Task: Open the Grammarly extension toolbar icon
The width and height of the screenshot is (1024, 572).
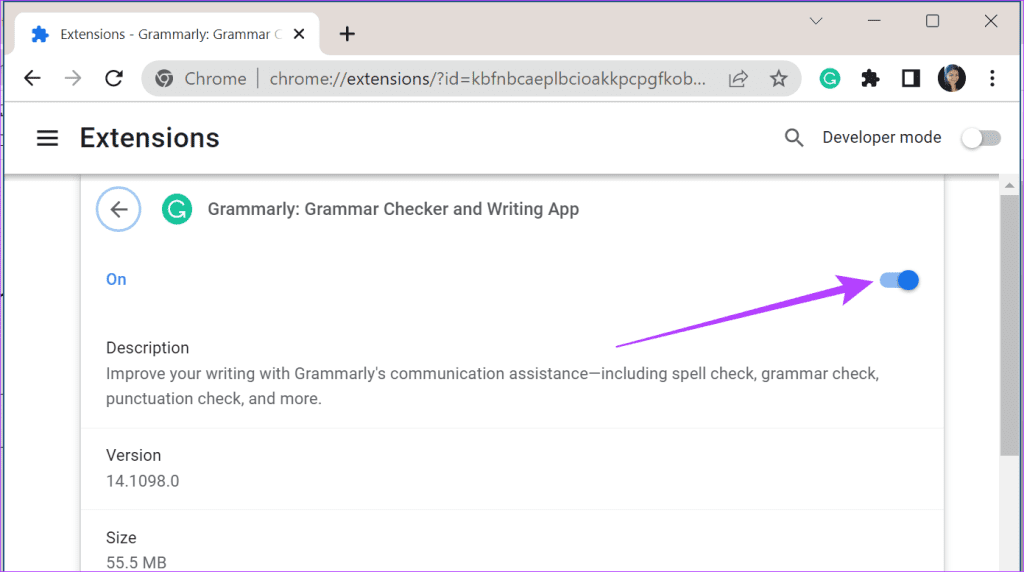Action: tap(829, 78)
